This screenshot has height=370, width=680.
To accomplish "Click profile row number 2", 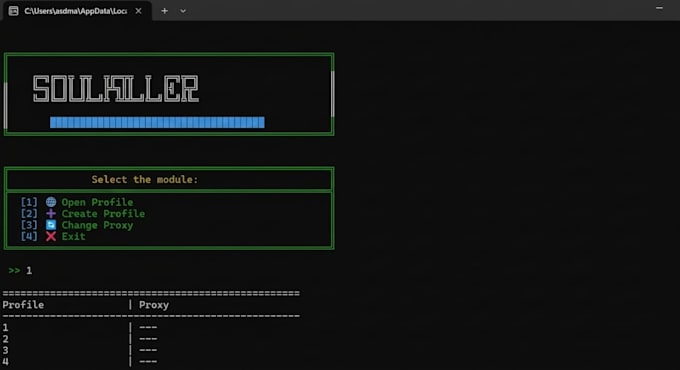I will tap(5, 339).
